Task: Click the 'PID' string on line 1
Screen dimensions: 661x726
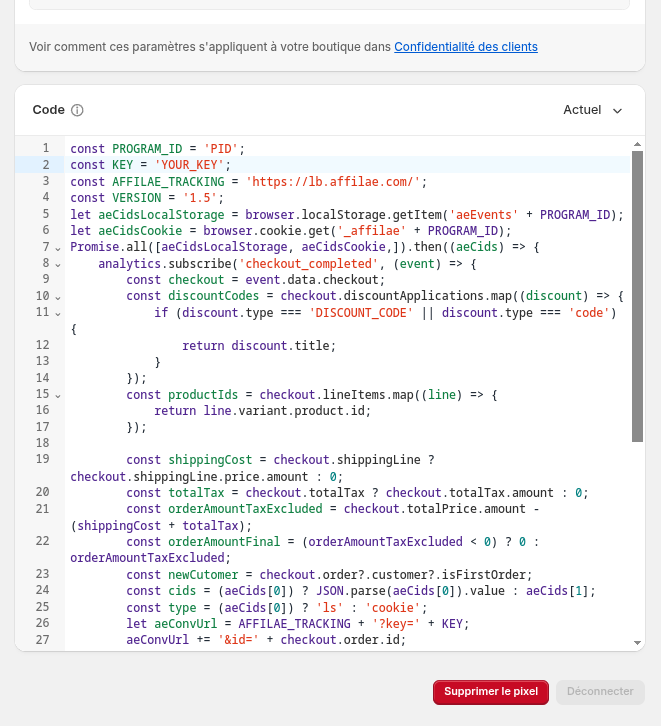Action: tap(221, 149)
